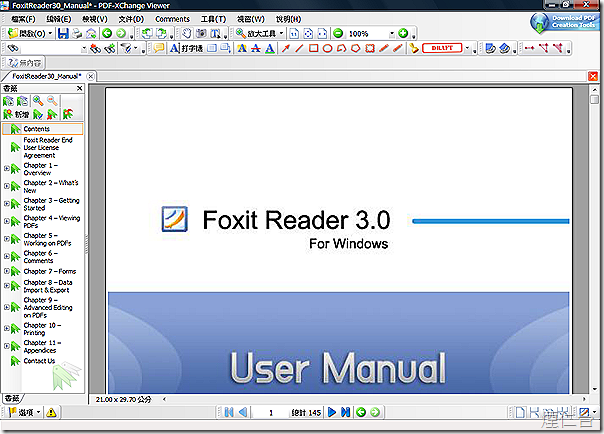The image size is (604, 434).
Task: Go to the previous page with blue arrow
Action: [243, 412]
